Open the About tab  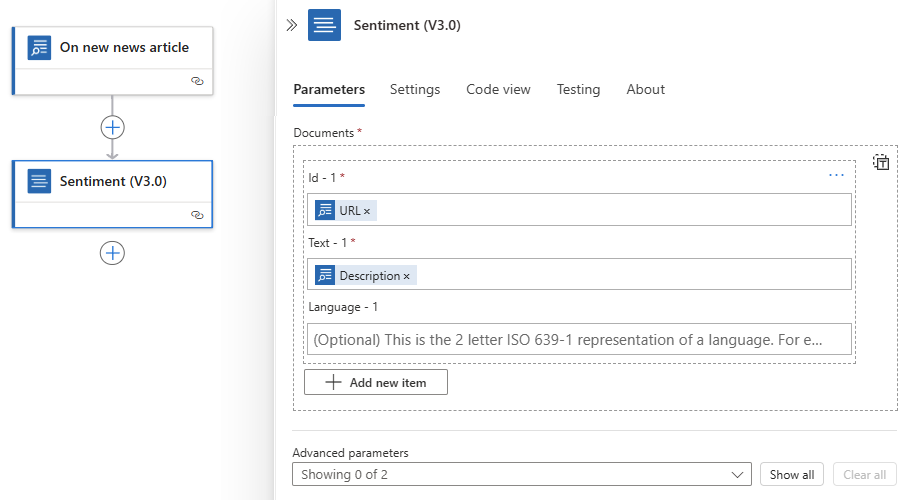(646, 90)
